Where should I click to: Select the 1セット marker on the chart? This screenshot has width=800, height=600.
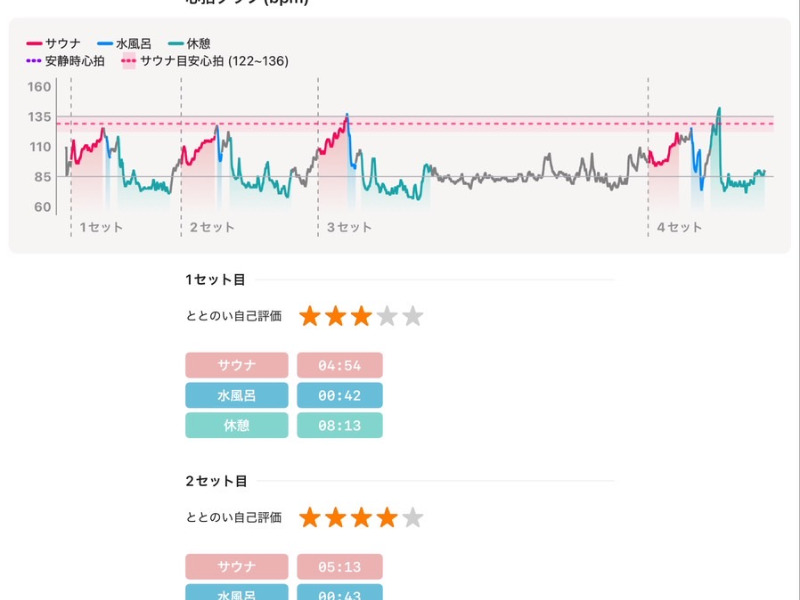101,227
